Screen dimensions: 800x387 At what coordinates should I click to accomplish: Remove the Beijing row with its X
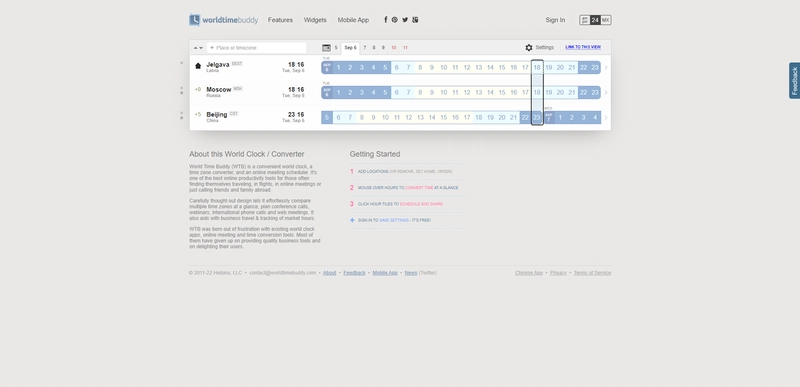pos(182,113)
